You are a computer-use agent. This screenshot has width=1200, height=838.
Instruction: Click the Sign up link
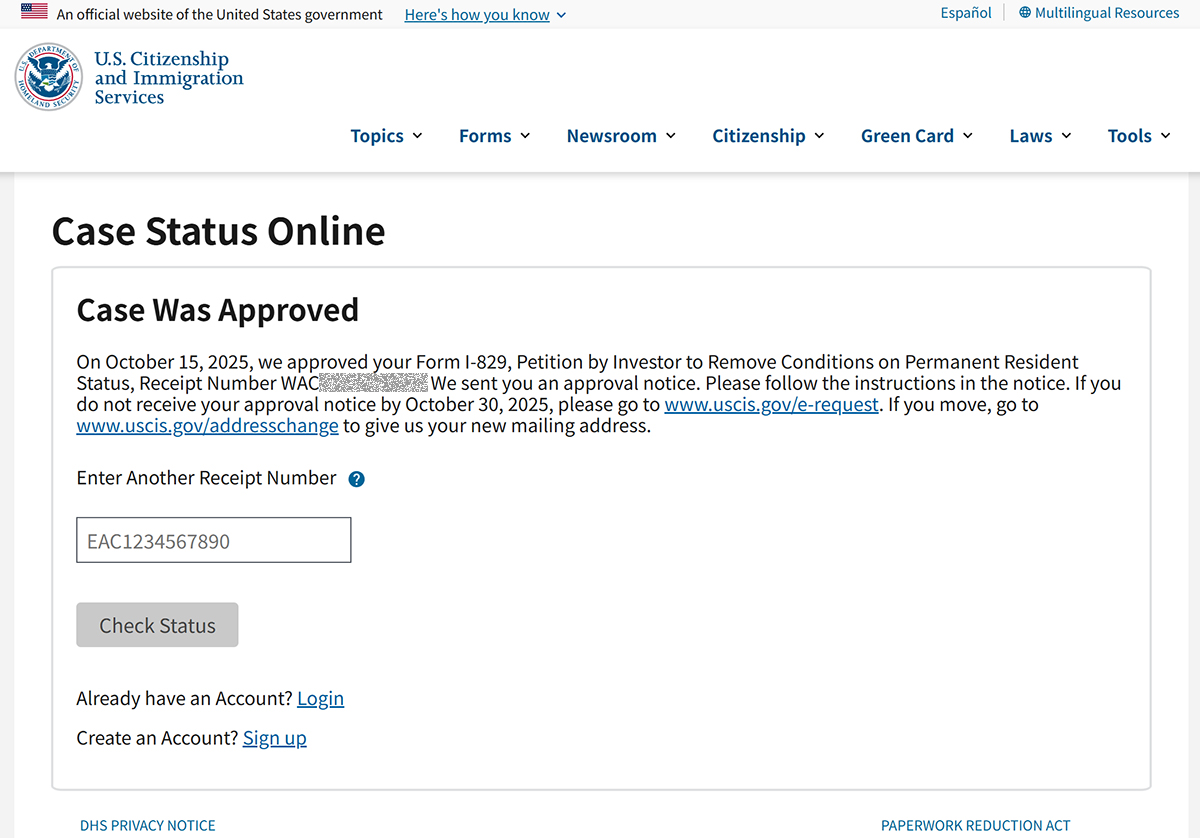pos(274,738)
